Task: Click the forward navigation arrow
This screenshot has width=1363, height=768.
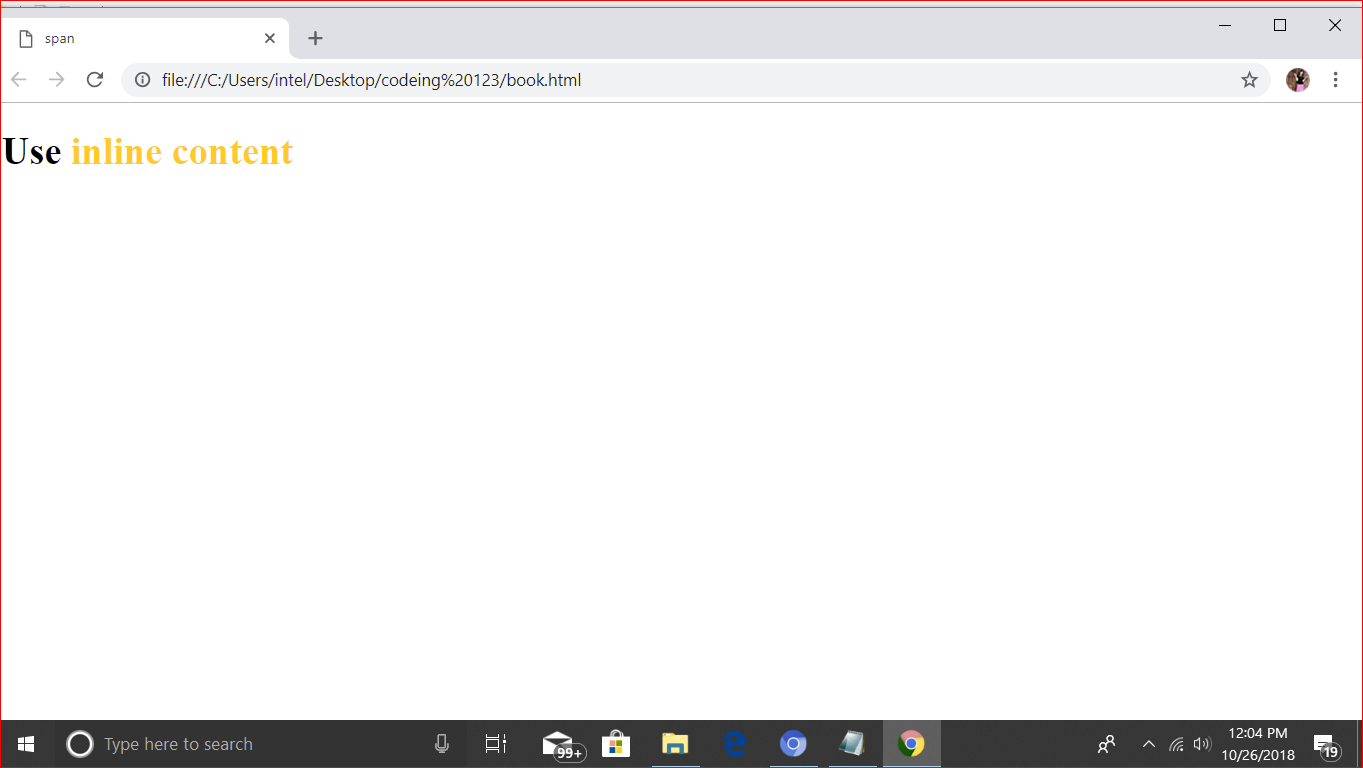Action: pos(56,80)
